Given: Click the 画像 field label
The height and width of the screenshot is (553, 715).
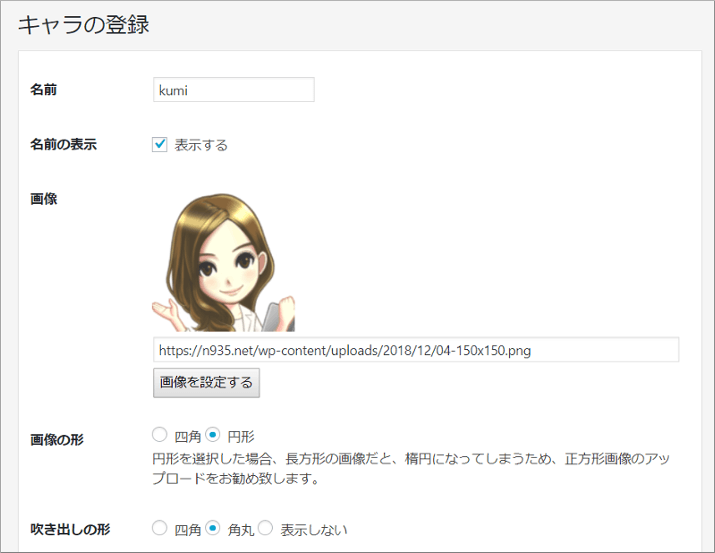Looking at the screenshot, I should pos(44,199).
